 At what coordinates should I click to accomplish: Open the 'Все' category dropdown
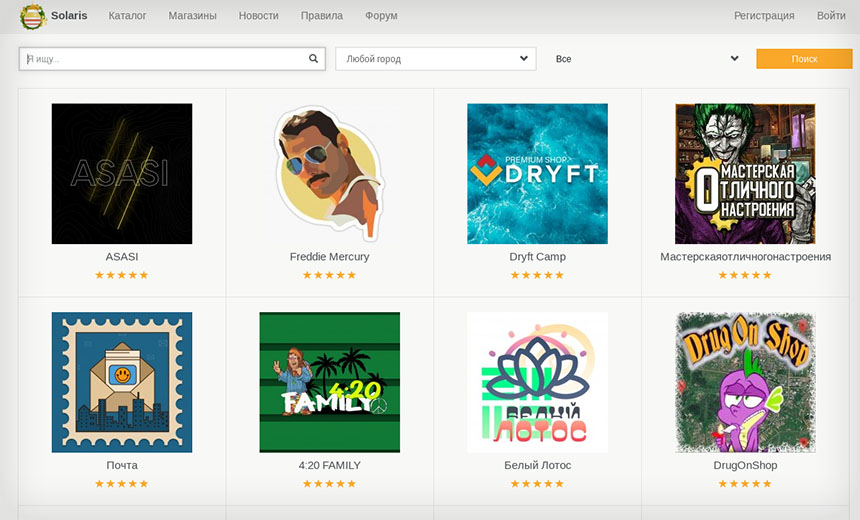(x=646, y=59)
